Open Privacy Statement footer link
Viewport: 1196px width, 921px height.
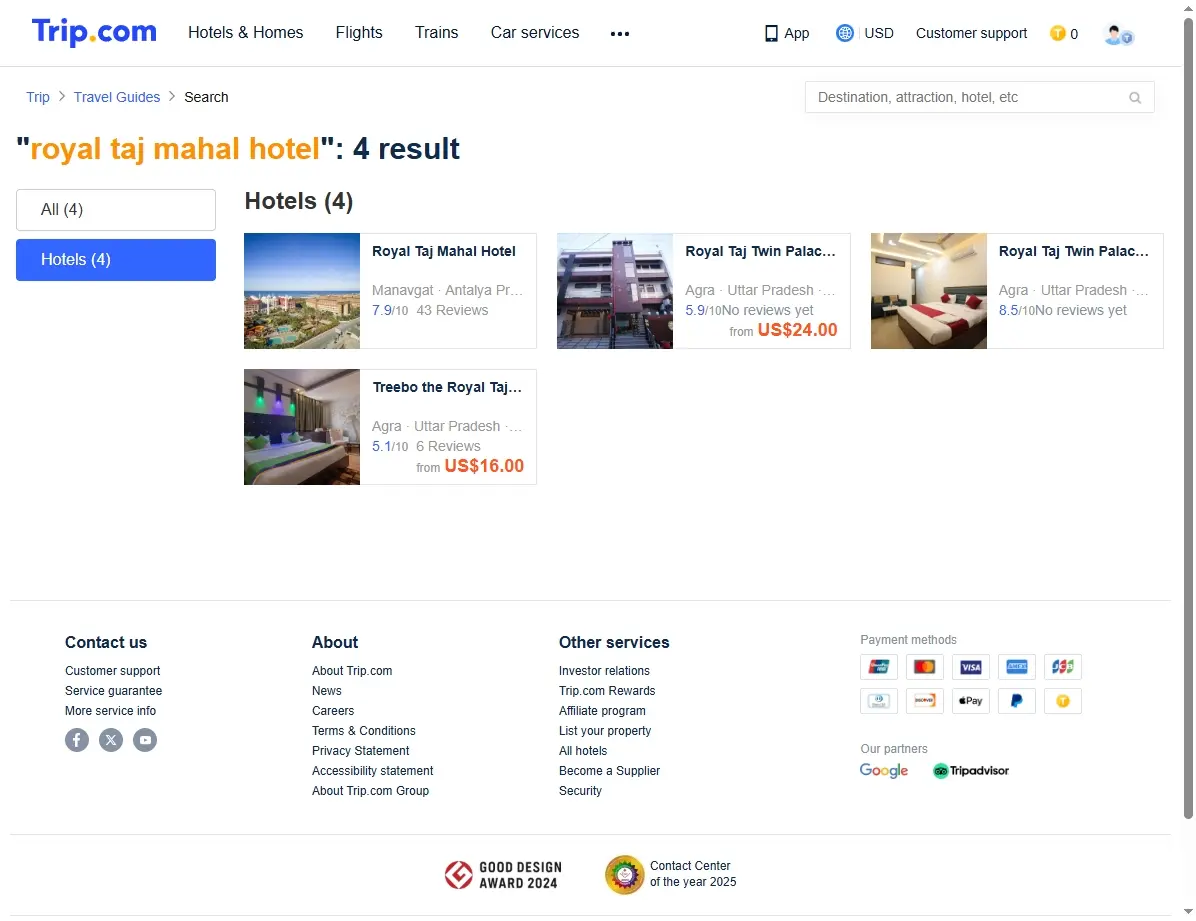click(x=361, y=751)
